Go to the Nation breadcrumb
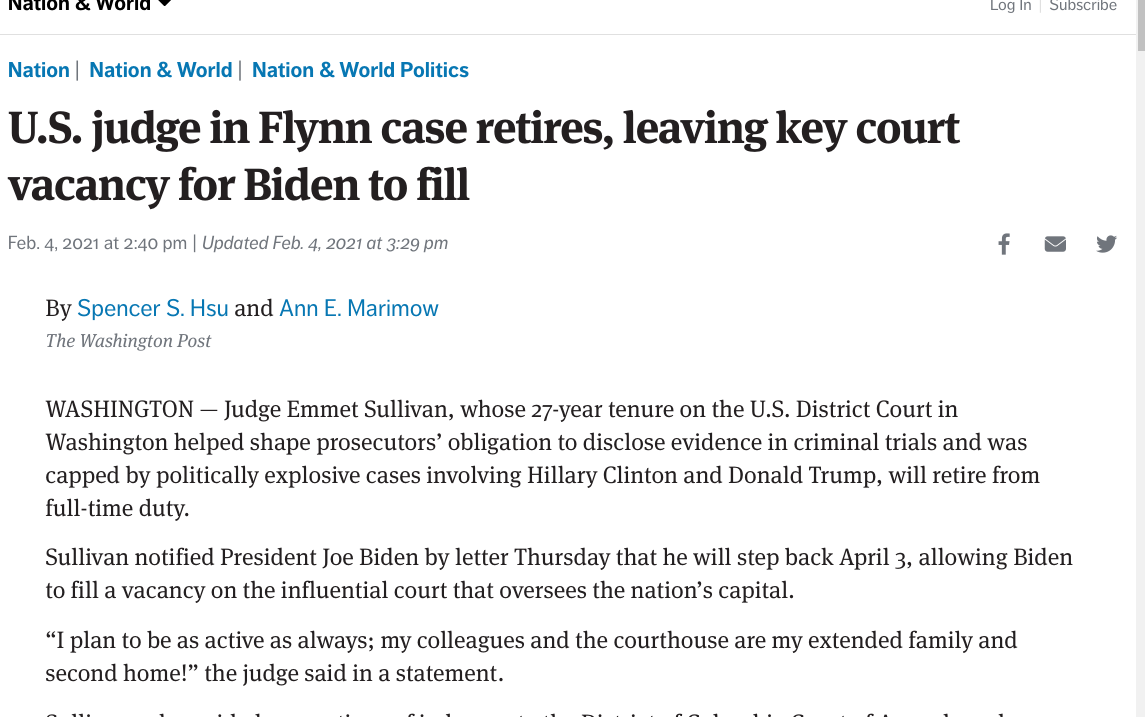The image size is (1145, 717). [39, 70]
